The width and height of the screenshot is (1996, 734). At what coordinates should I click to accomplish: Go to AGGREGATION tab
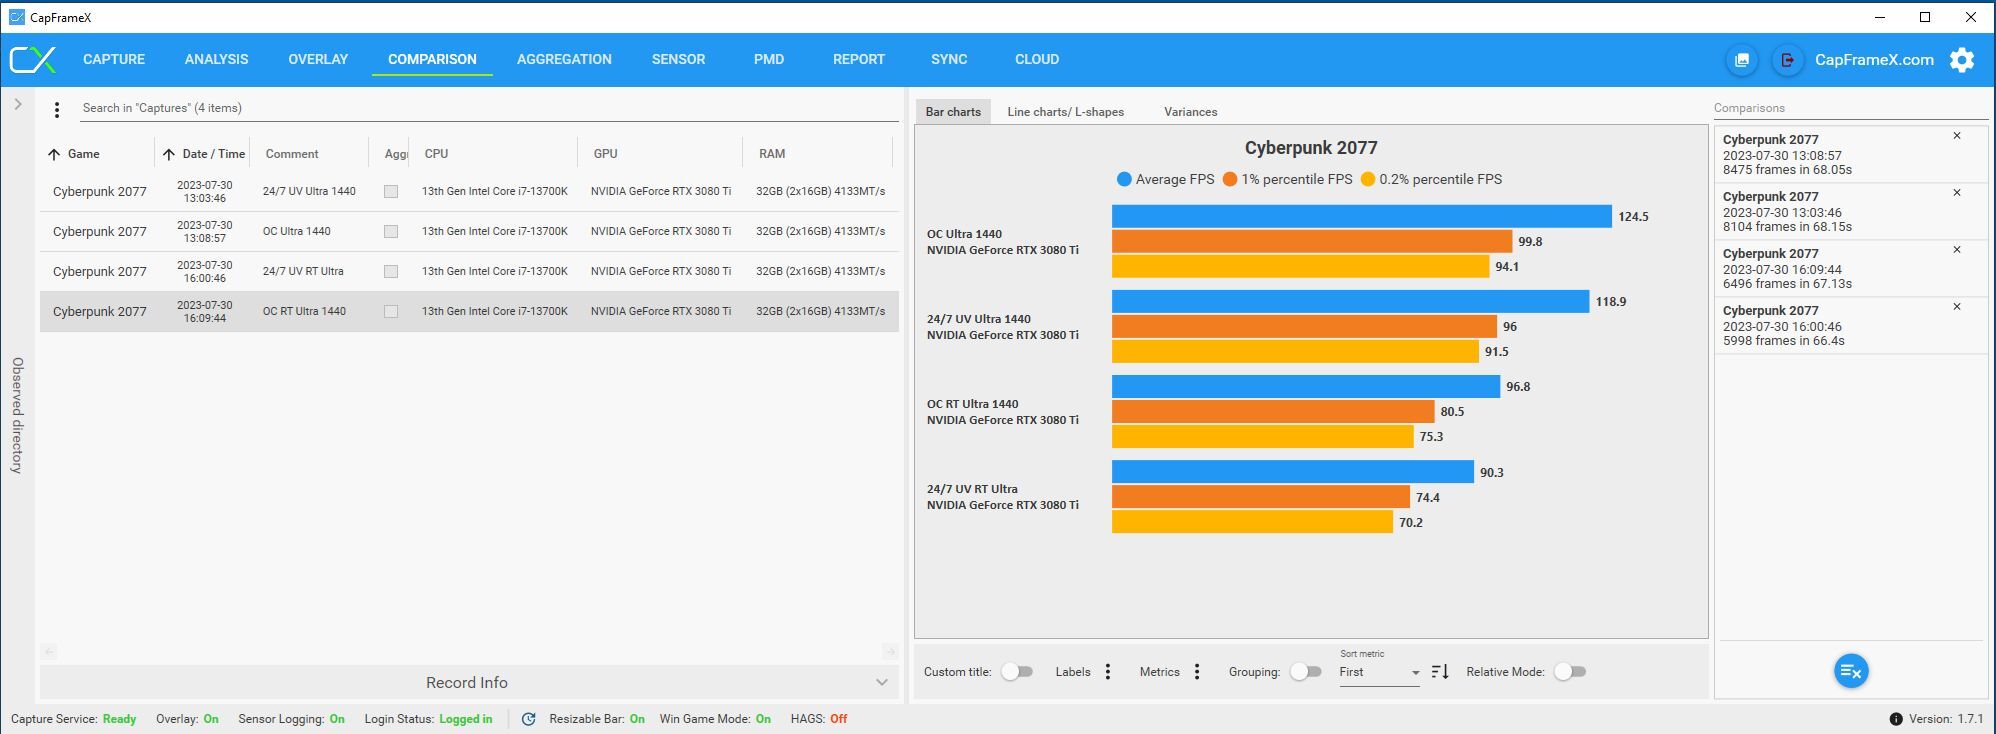(564, 60)
